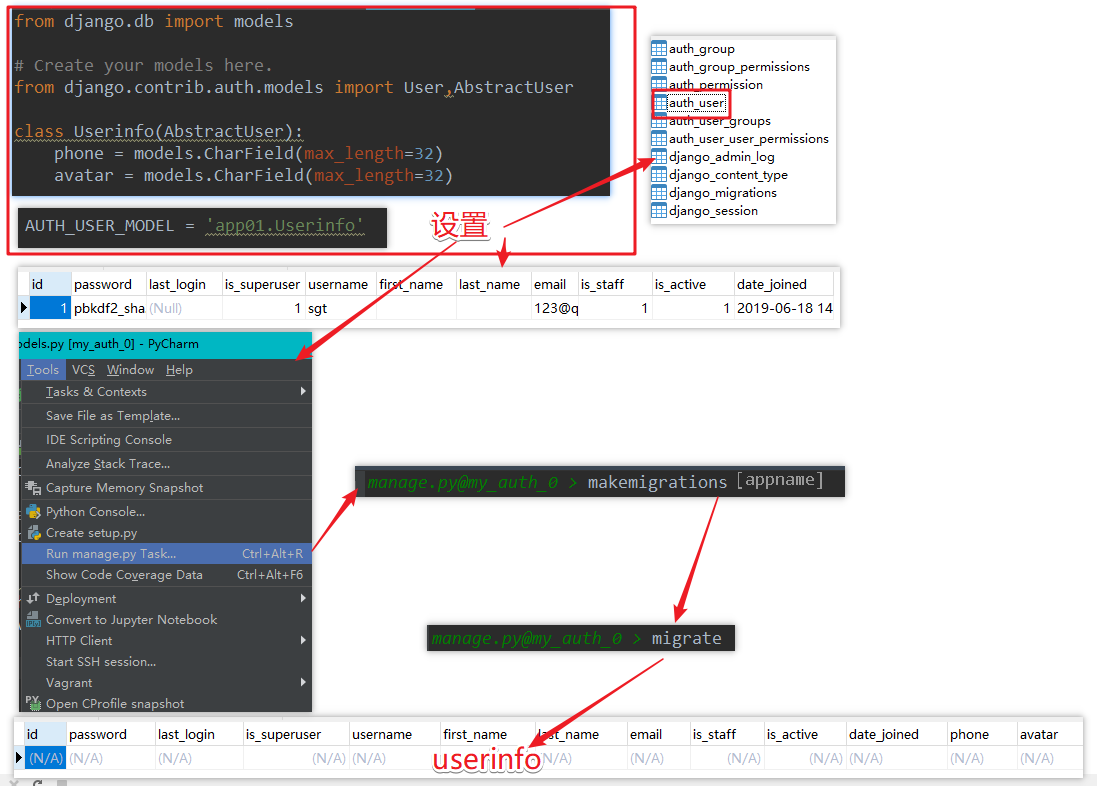Click the 2019-06-18 date_joined cell

coord(784,308)
